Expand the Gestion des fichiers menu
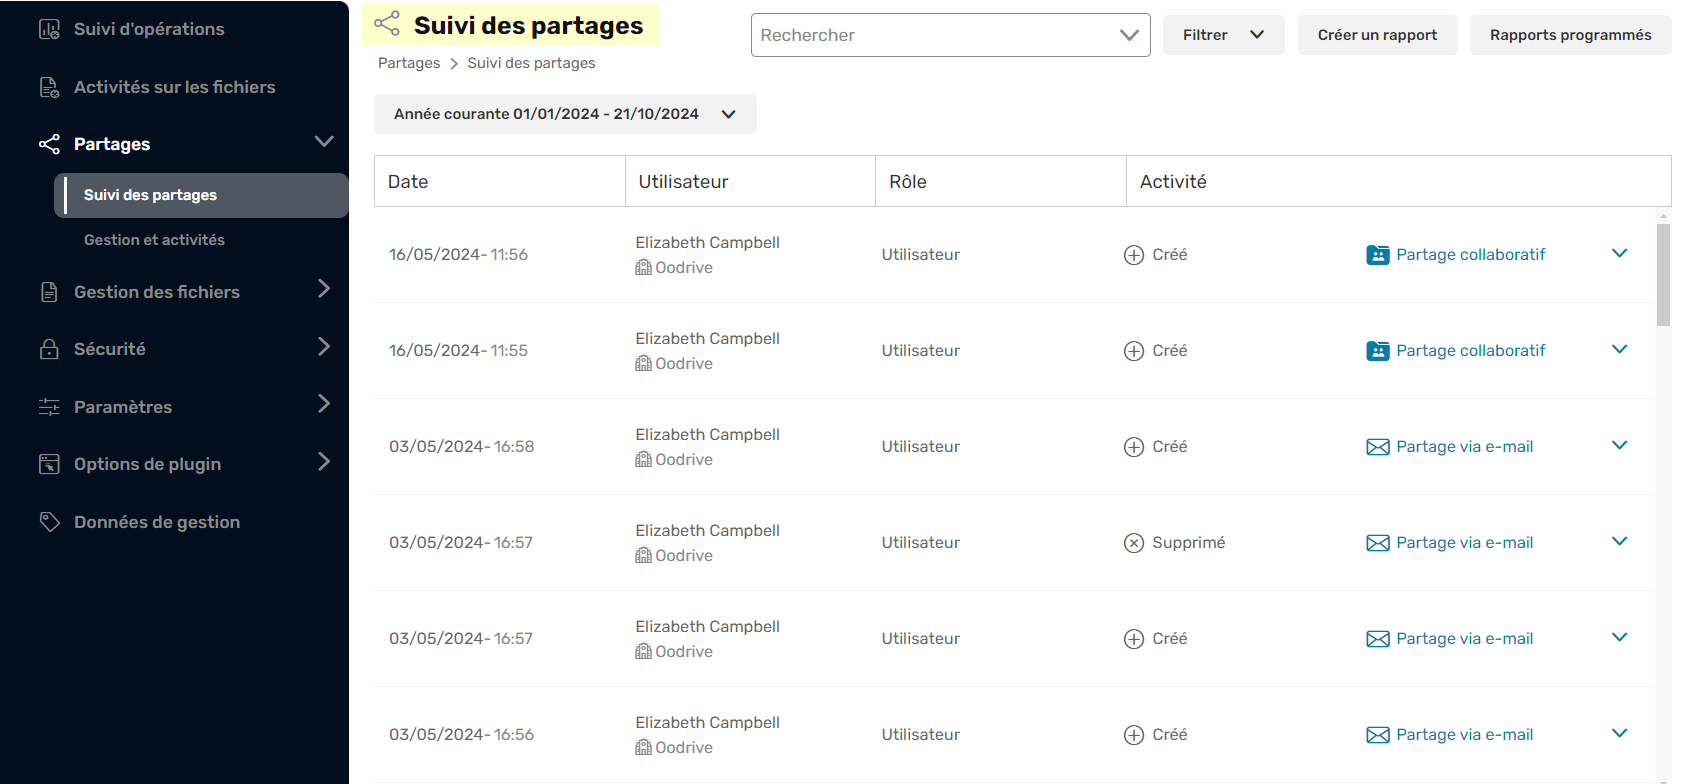 (324, 289)
